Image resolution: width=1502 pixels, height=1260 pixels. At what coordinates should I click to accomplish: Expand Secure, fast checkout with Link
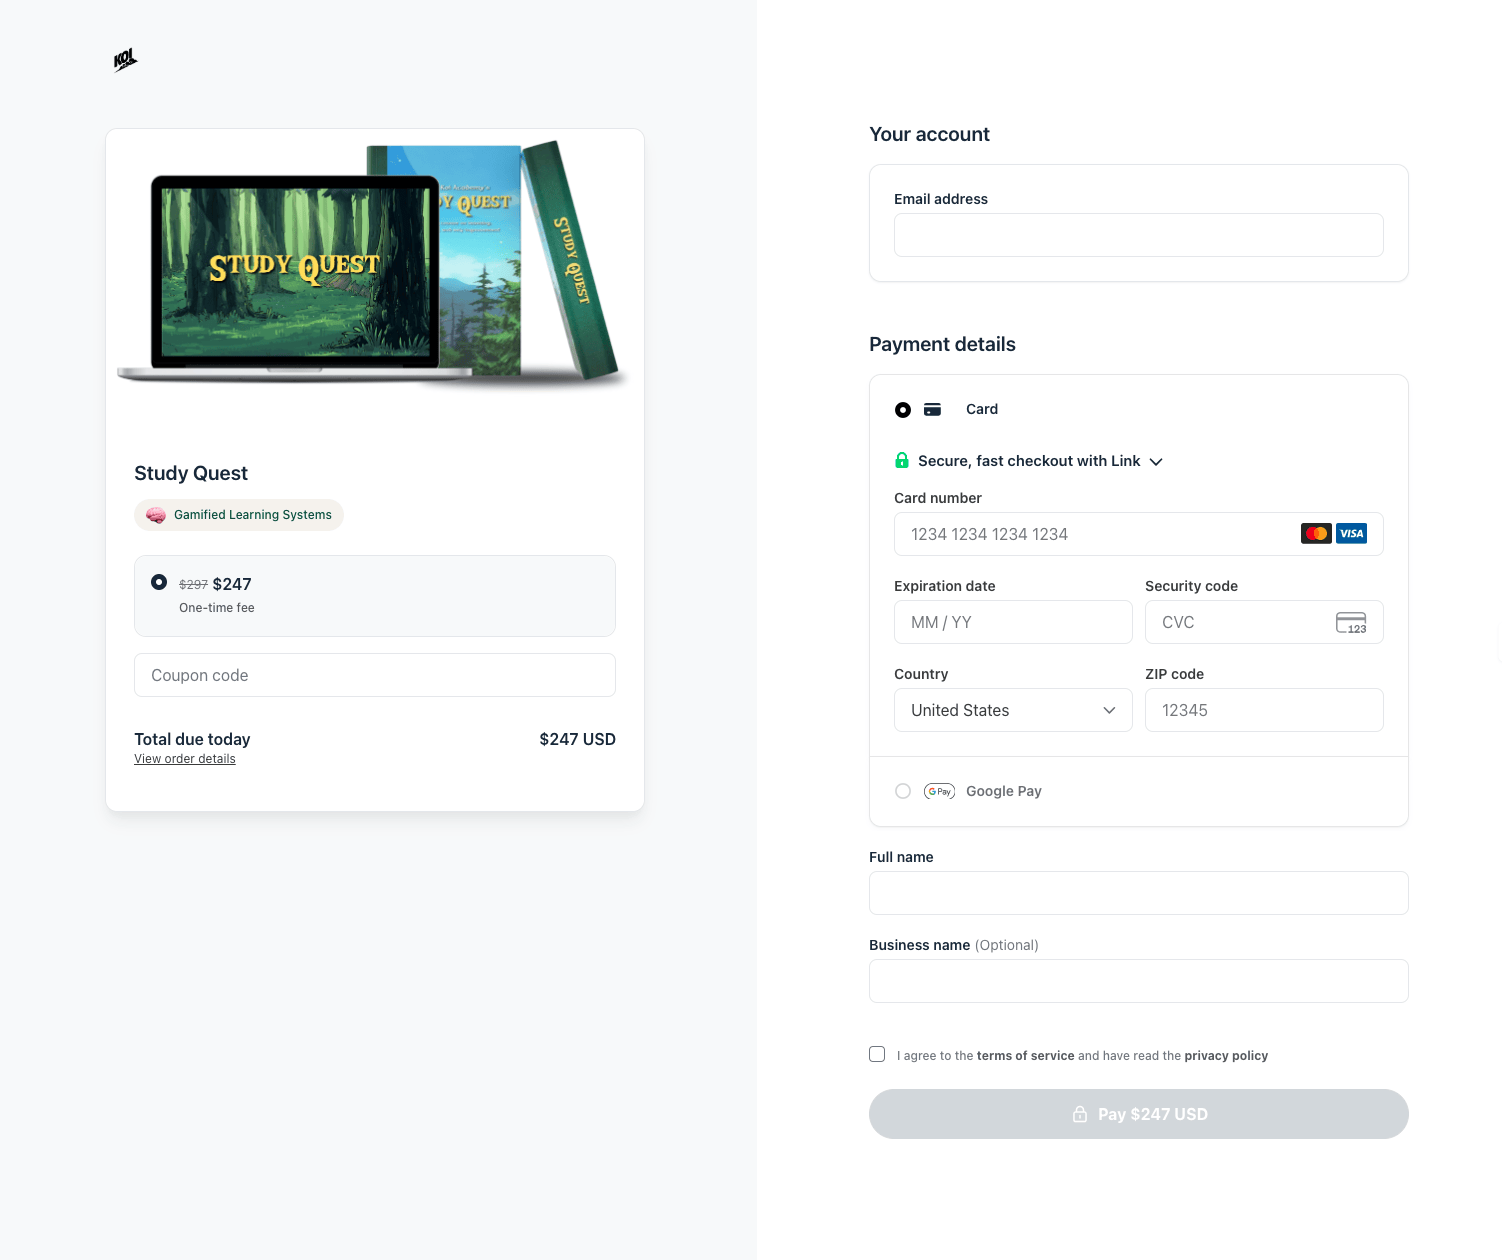1028,461
